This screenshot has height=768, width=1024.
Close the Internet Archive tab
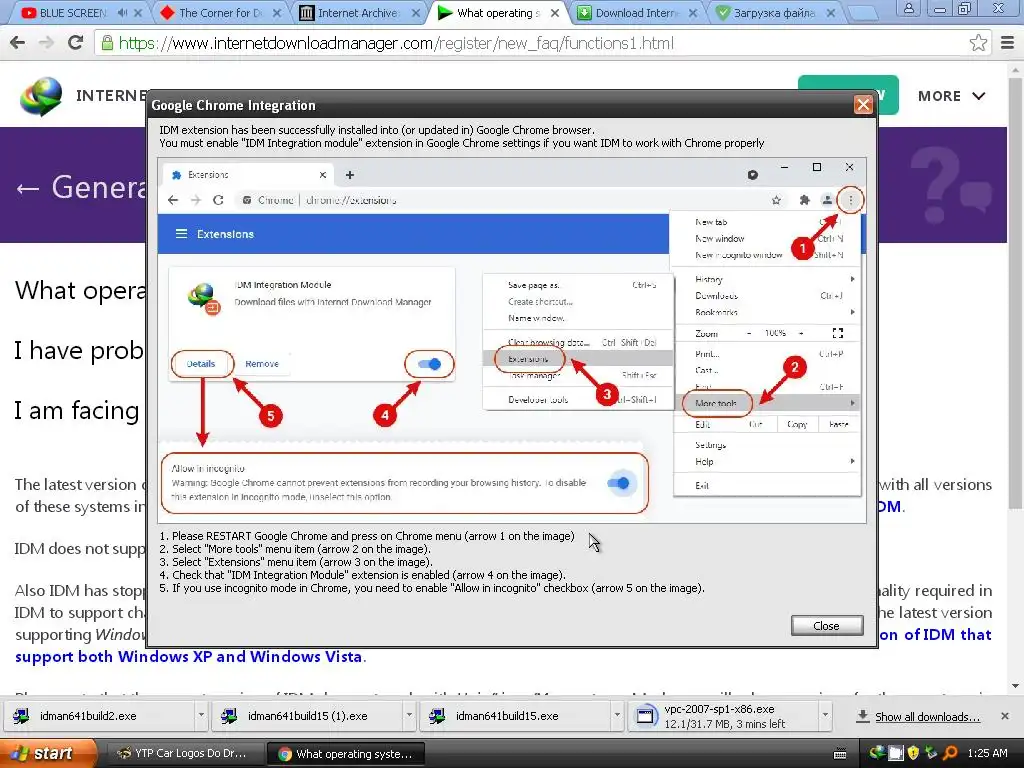[416, 12]
